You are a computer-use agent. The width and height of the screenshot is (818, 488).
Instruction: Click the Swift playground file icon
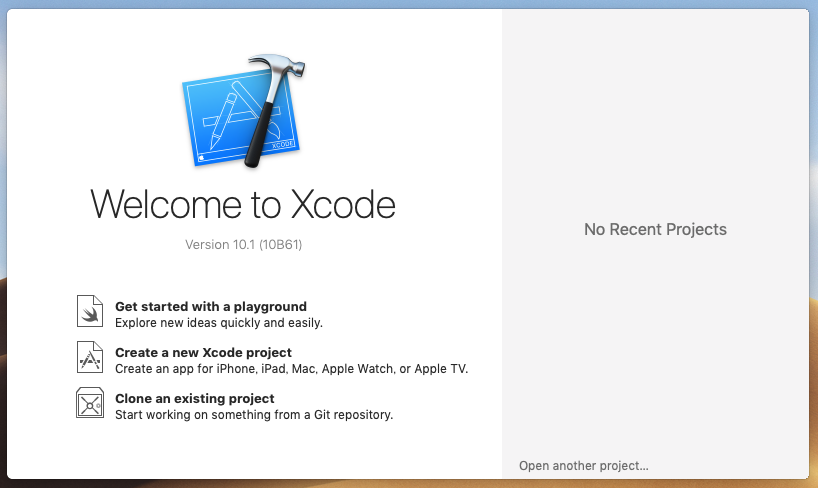coord(90,311)
